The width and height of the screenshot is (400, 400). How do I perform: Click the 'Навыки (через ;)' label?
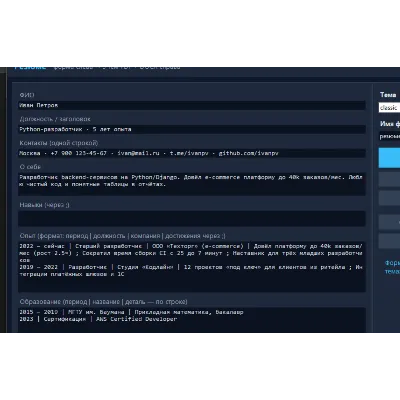[x=44, y=205]
